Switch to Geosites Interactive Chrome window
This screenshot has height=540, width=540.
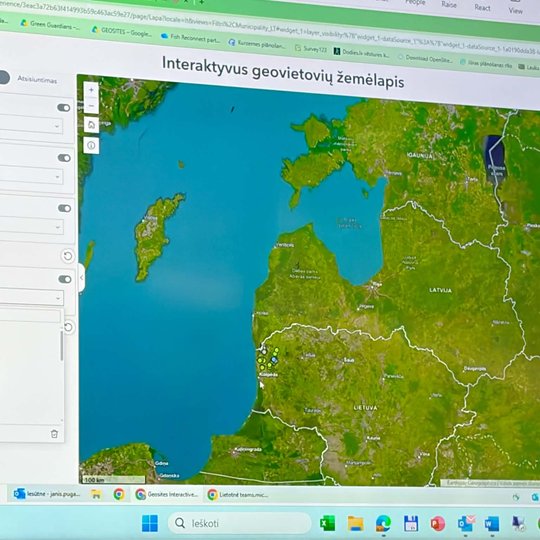coord(167,495)
